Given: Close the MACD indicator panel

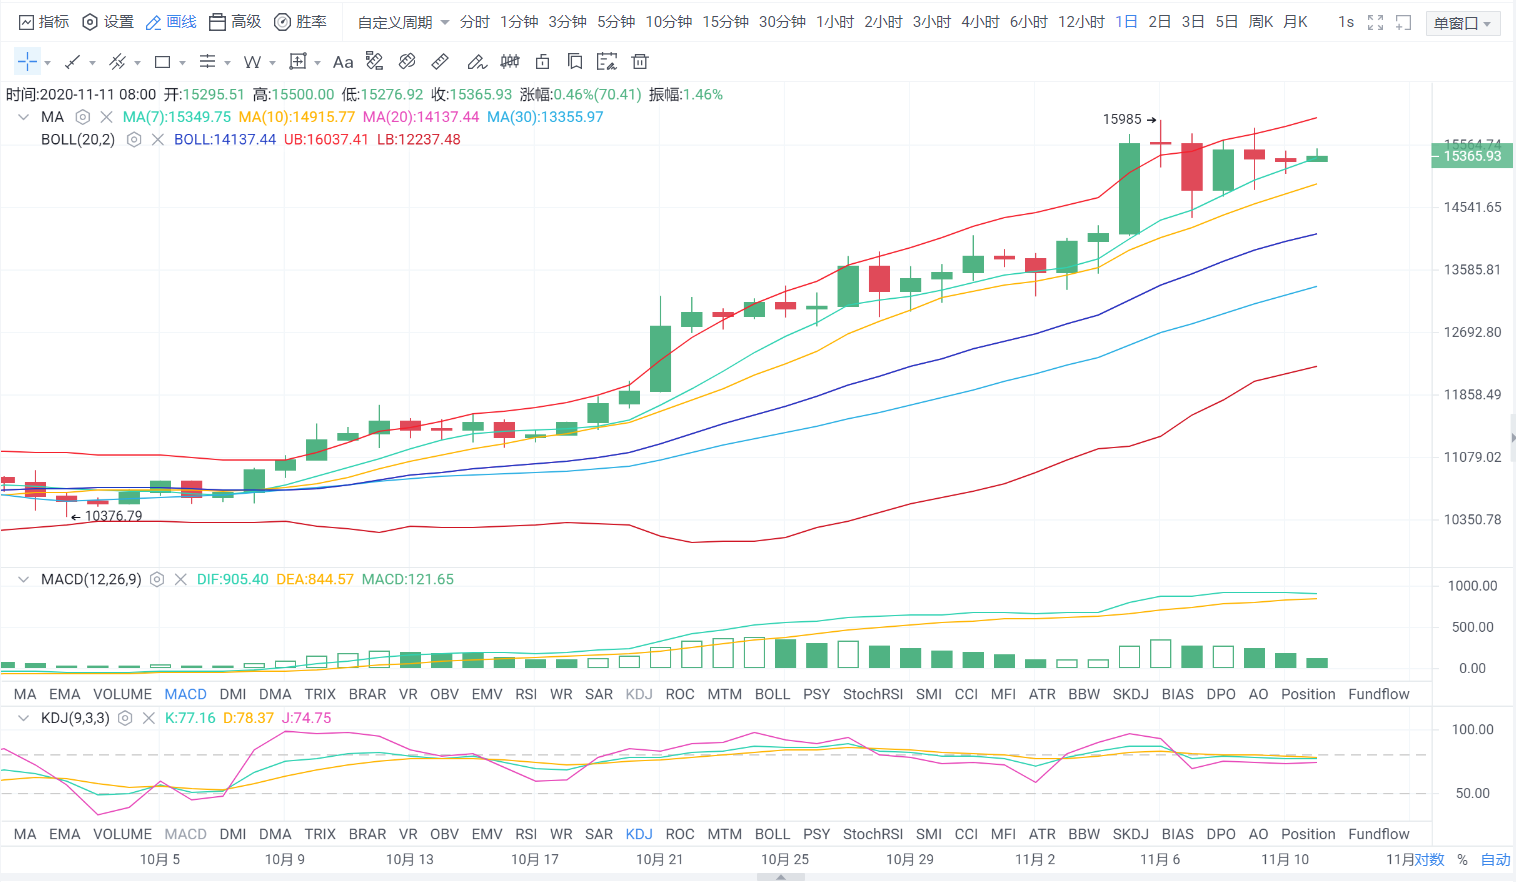Looking at the screenshot, I should (x=180, y=579).
